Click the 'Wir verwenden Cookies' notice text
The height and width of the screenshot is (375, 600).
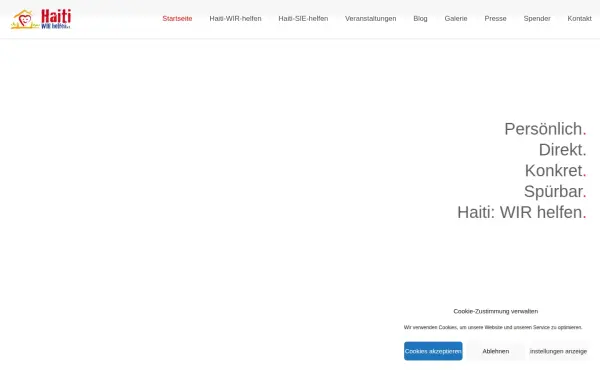click(493, 327)
